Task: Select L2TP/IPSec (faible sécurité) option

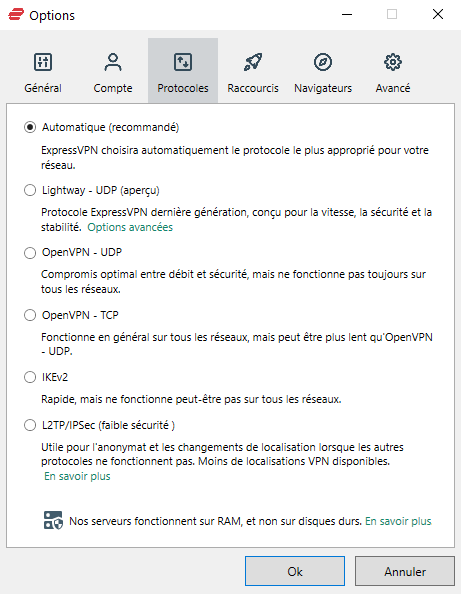Action: pyautogui.click(x=30, y=425)
